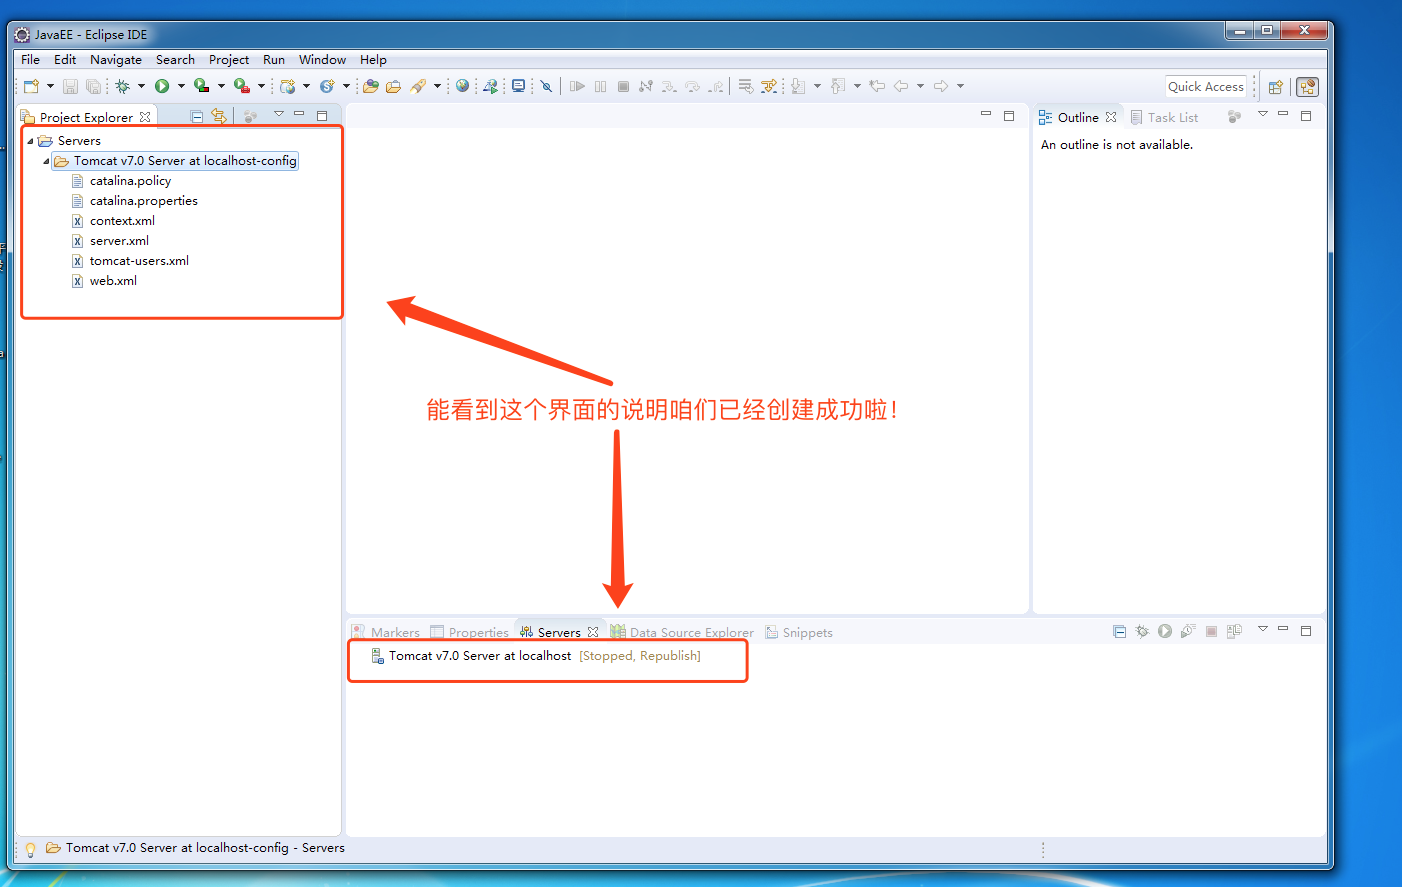This screenshot has width=1402, height=887.
Task: Open the Help menu
Action: [x=373, y=60]
